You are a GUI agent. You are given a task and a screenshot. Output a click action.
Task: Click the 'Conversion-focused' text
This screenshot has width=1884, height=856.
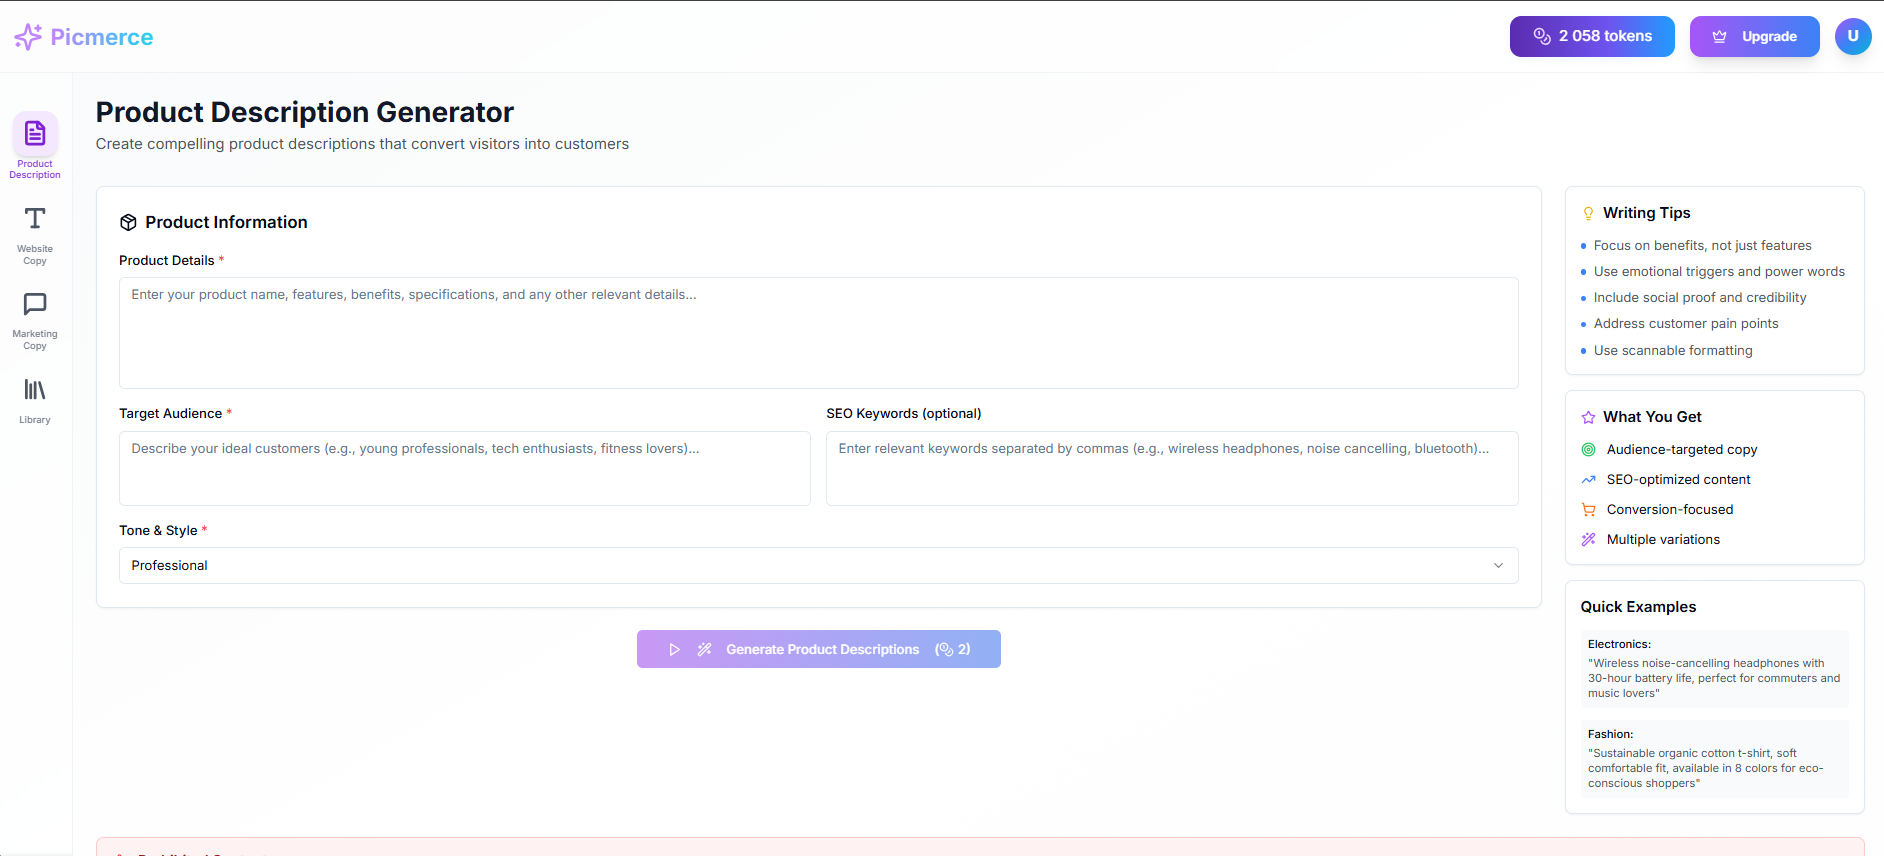(x=1670, y=510)
